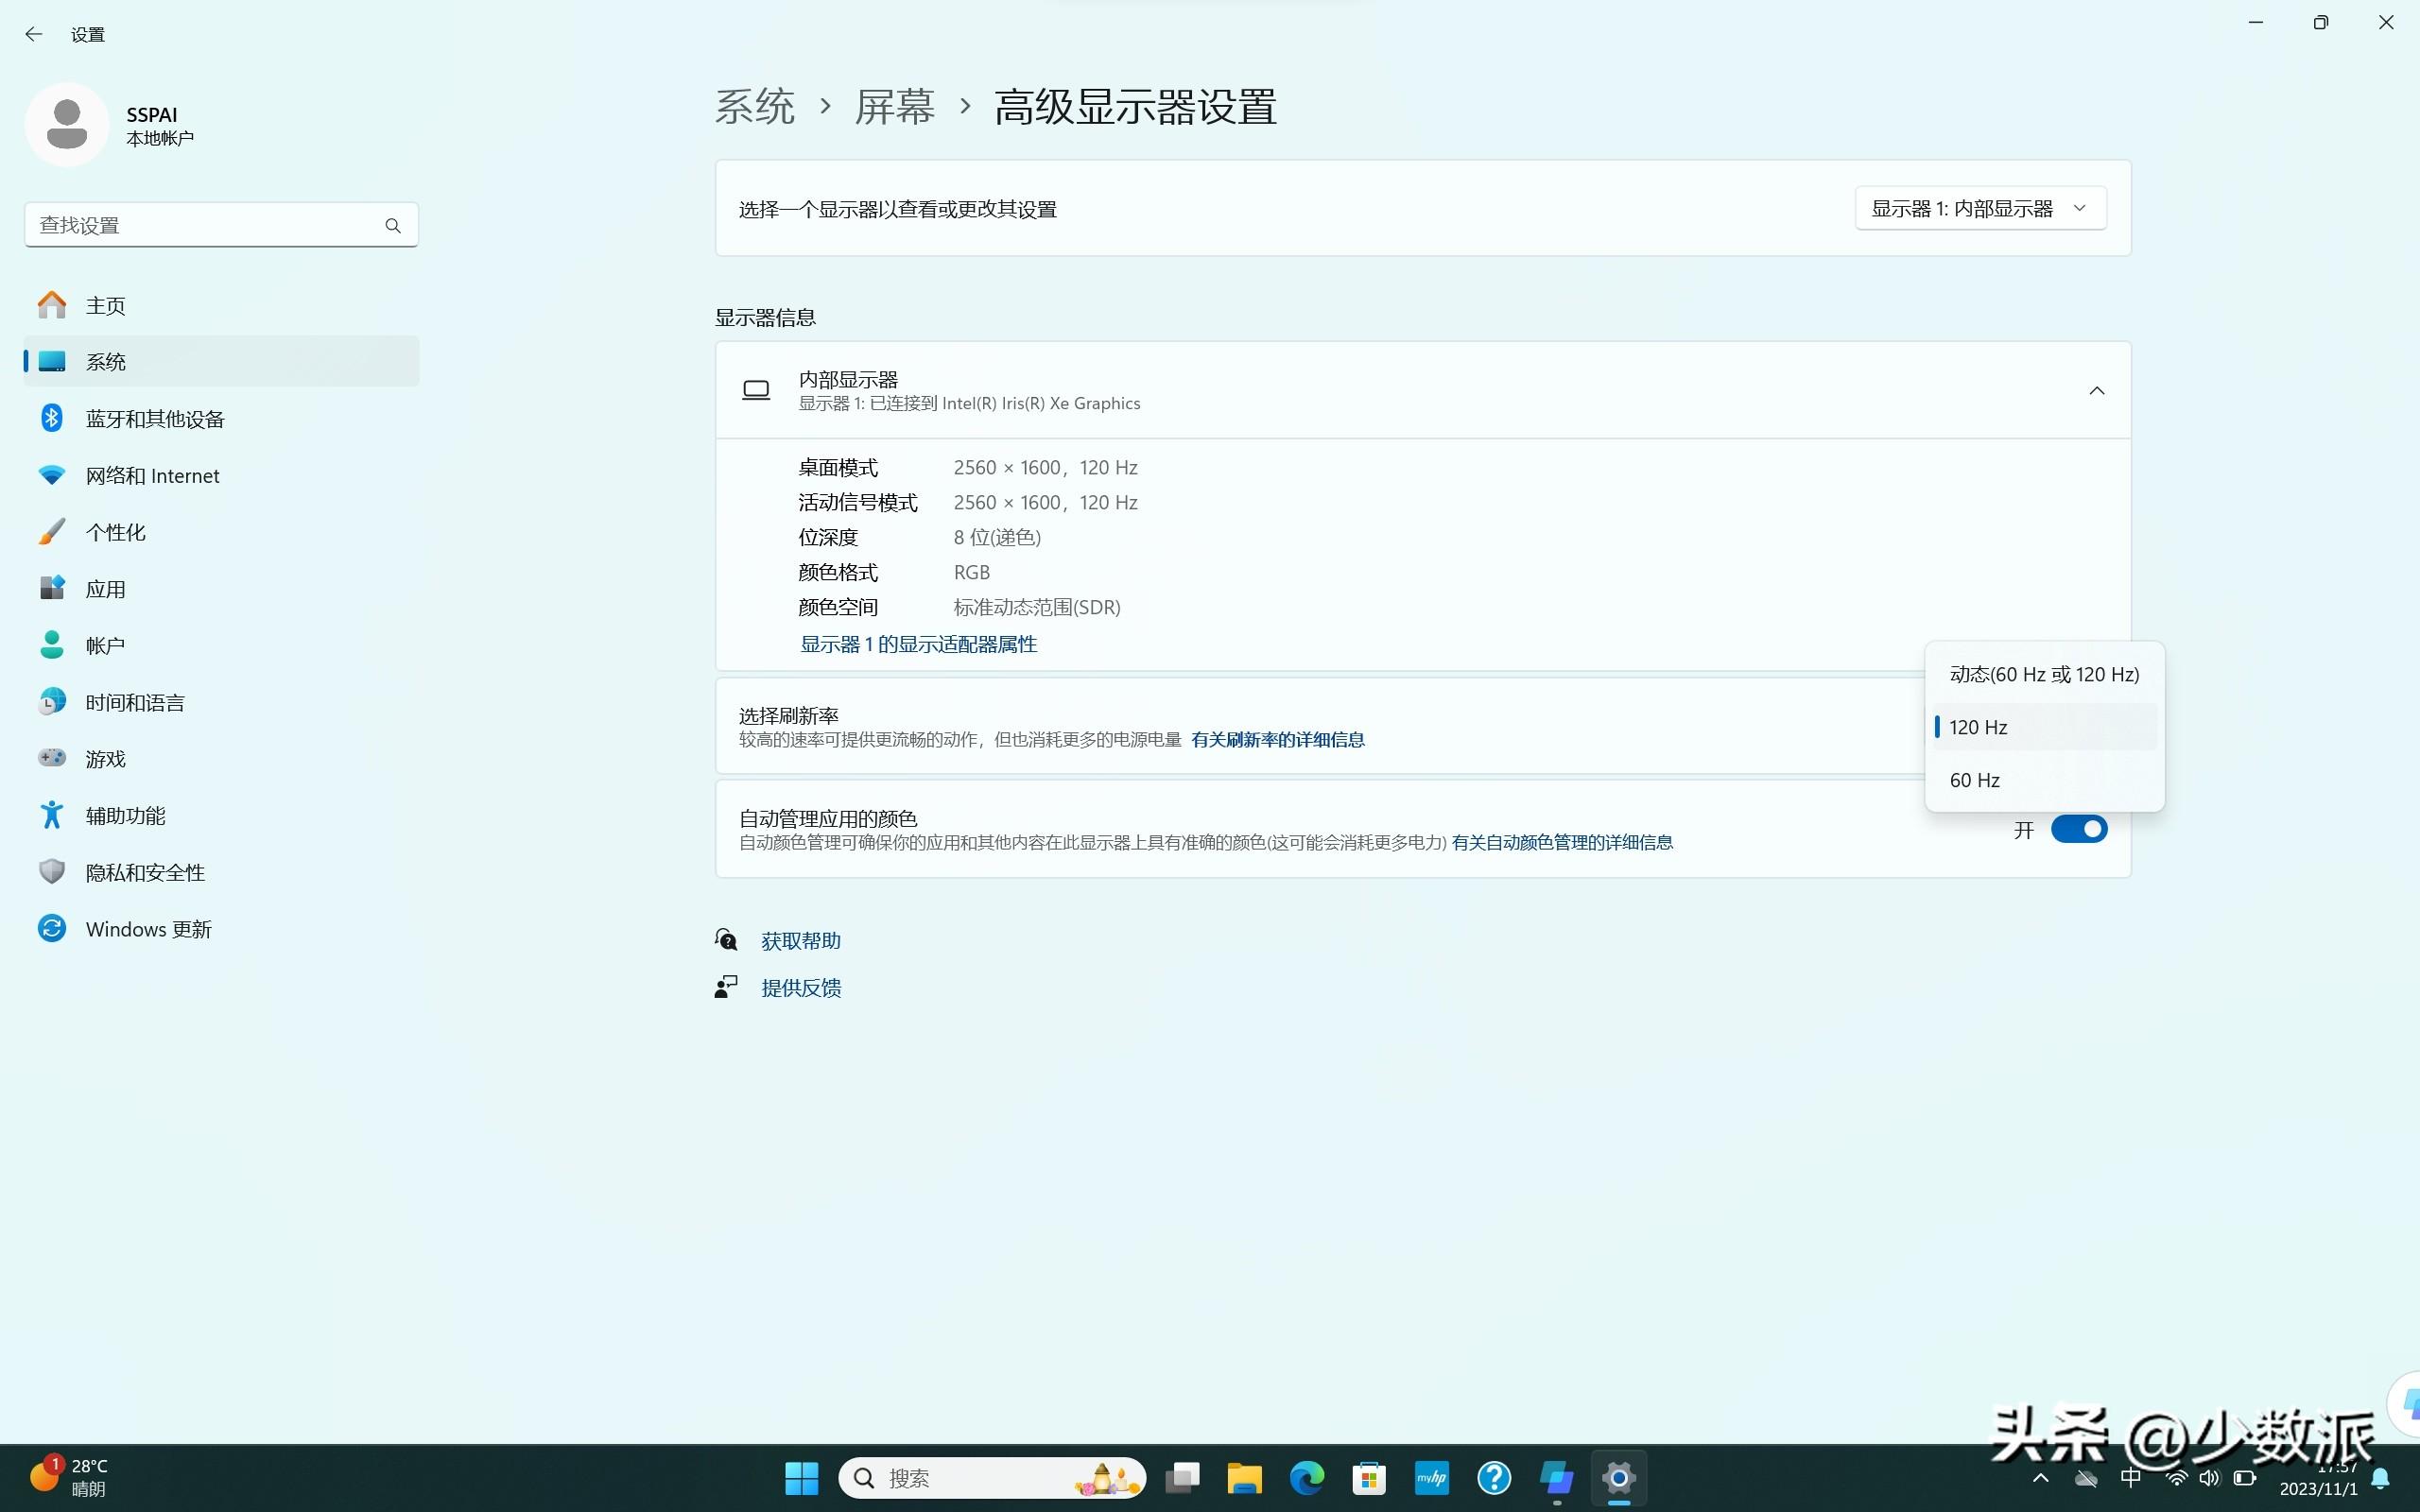Open Microsoft Edge from the taskbar

pos(1306,1478)
